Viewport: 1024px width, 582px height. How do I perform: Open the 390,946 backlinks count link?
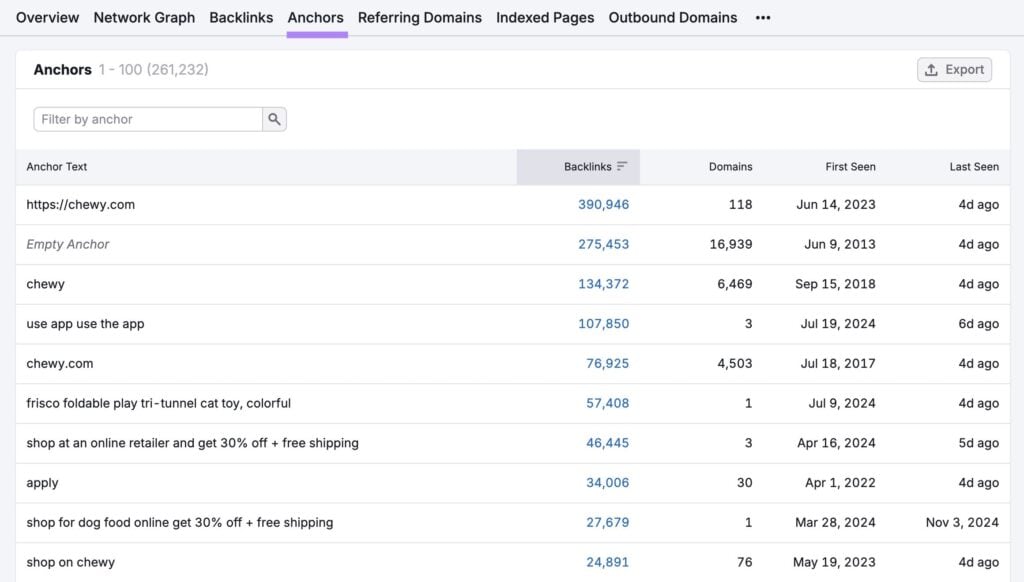pyautogui.click(x=603, y=205)
